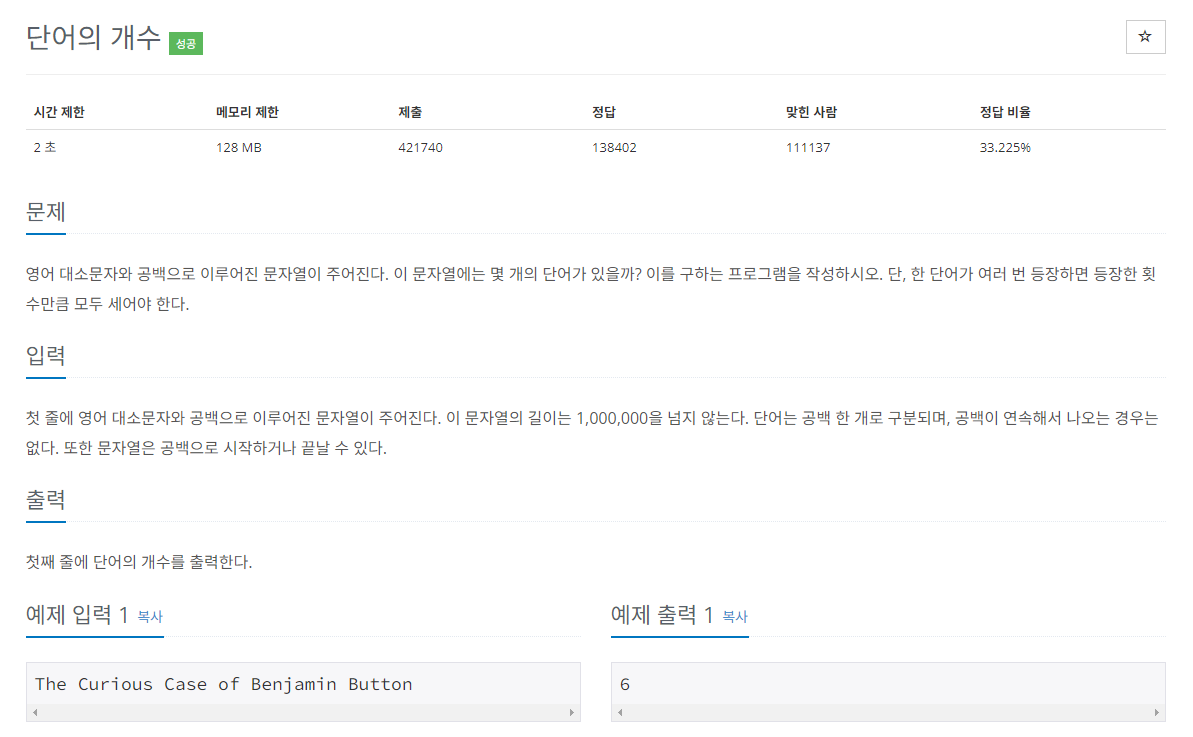Click the solver count 111137
The image size is (1193, 737).
pyautogui.click(x=806, y=147)
